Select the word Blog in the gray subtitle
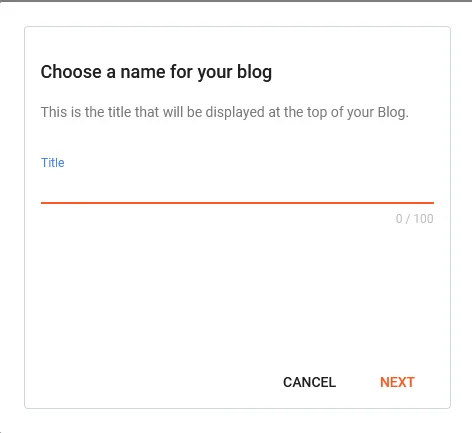472x433 pixels. click(x=393, y=112)
